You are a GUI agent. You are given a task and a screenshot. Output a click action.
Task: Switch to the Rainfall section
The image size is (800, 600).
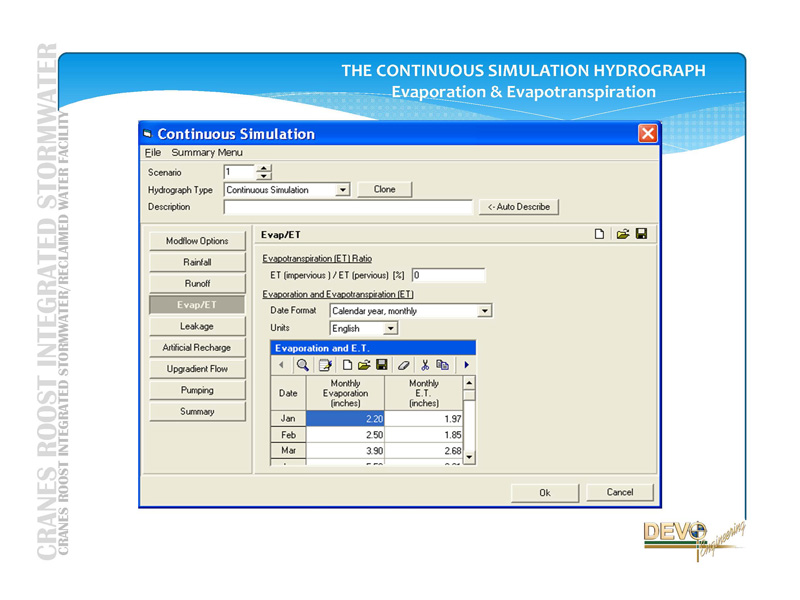tap(197, 262)
